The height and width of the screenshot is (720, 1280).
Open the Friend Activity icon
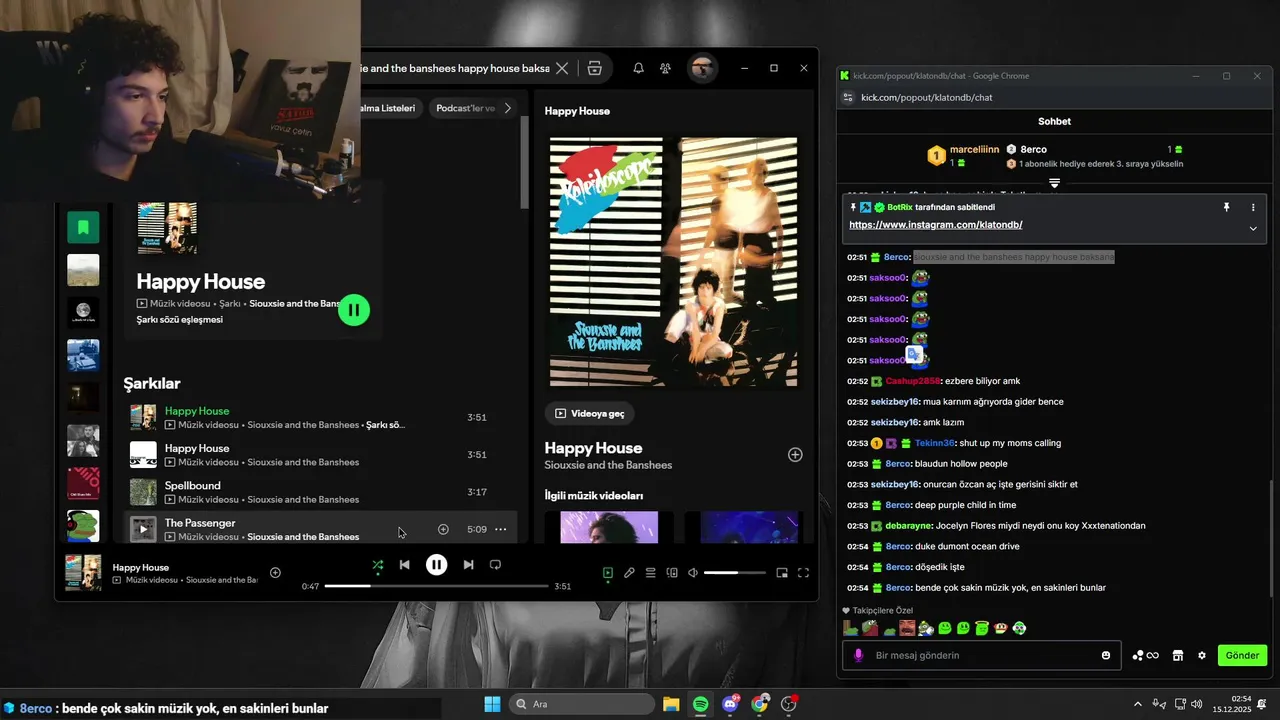point(665,68)
